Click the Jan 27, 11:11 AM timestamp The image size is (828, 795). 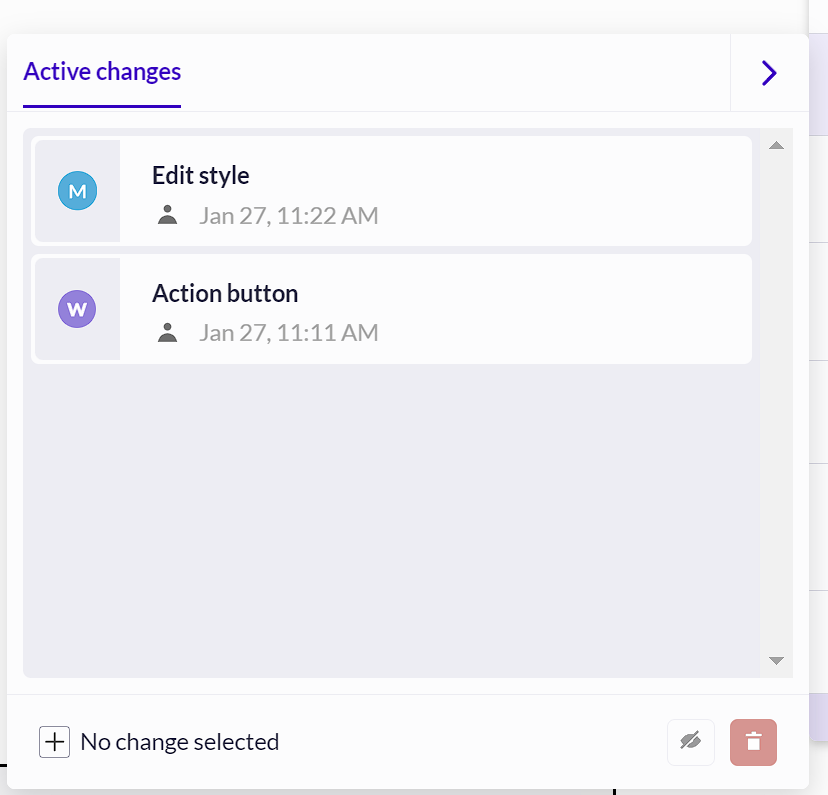pyautogui.click(x=288, y=333)
